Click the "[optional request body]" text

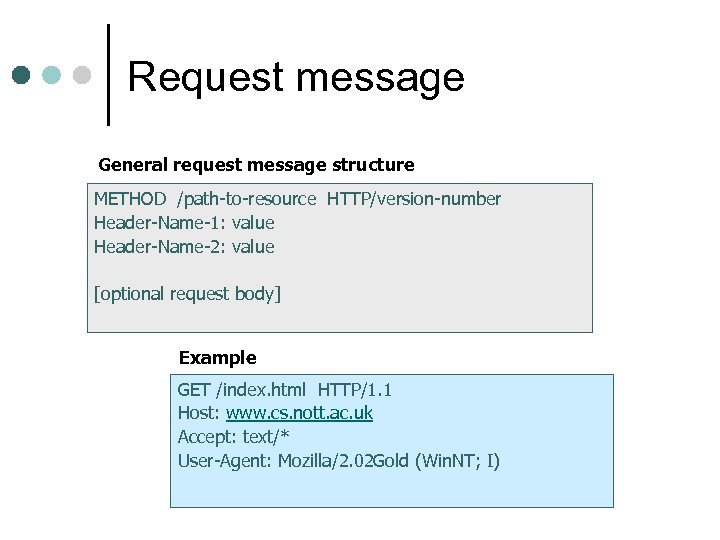pyautogui.click(x=187, y=294)
